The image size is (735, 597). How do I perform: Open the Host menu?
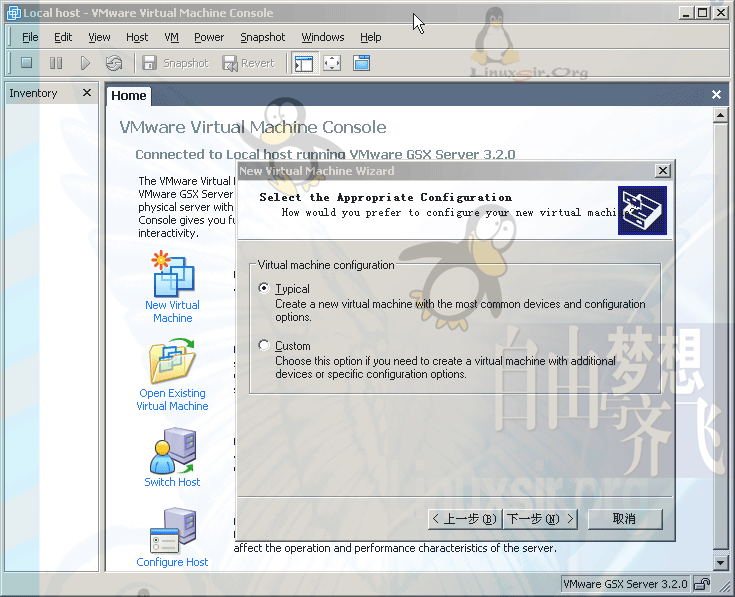pyautogui.click(x=137, y=37)
